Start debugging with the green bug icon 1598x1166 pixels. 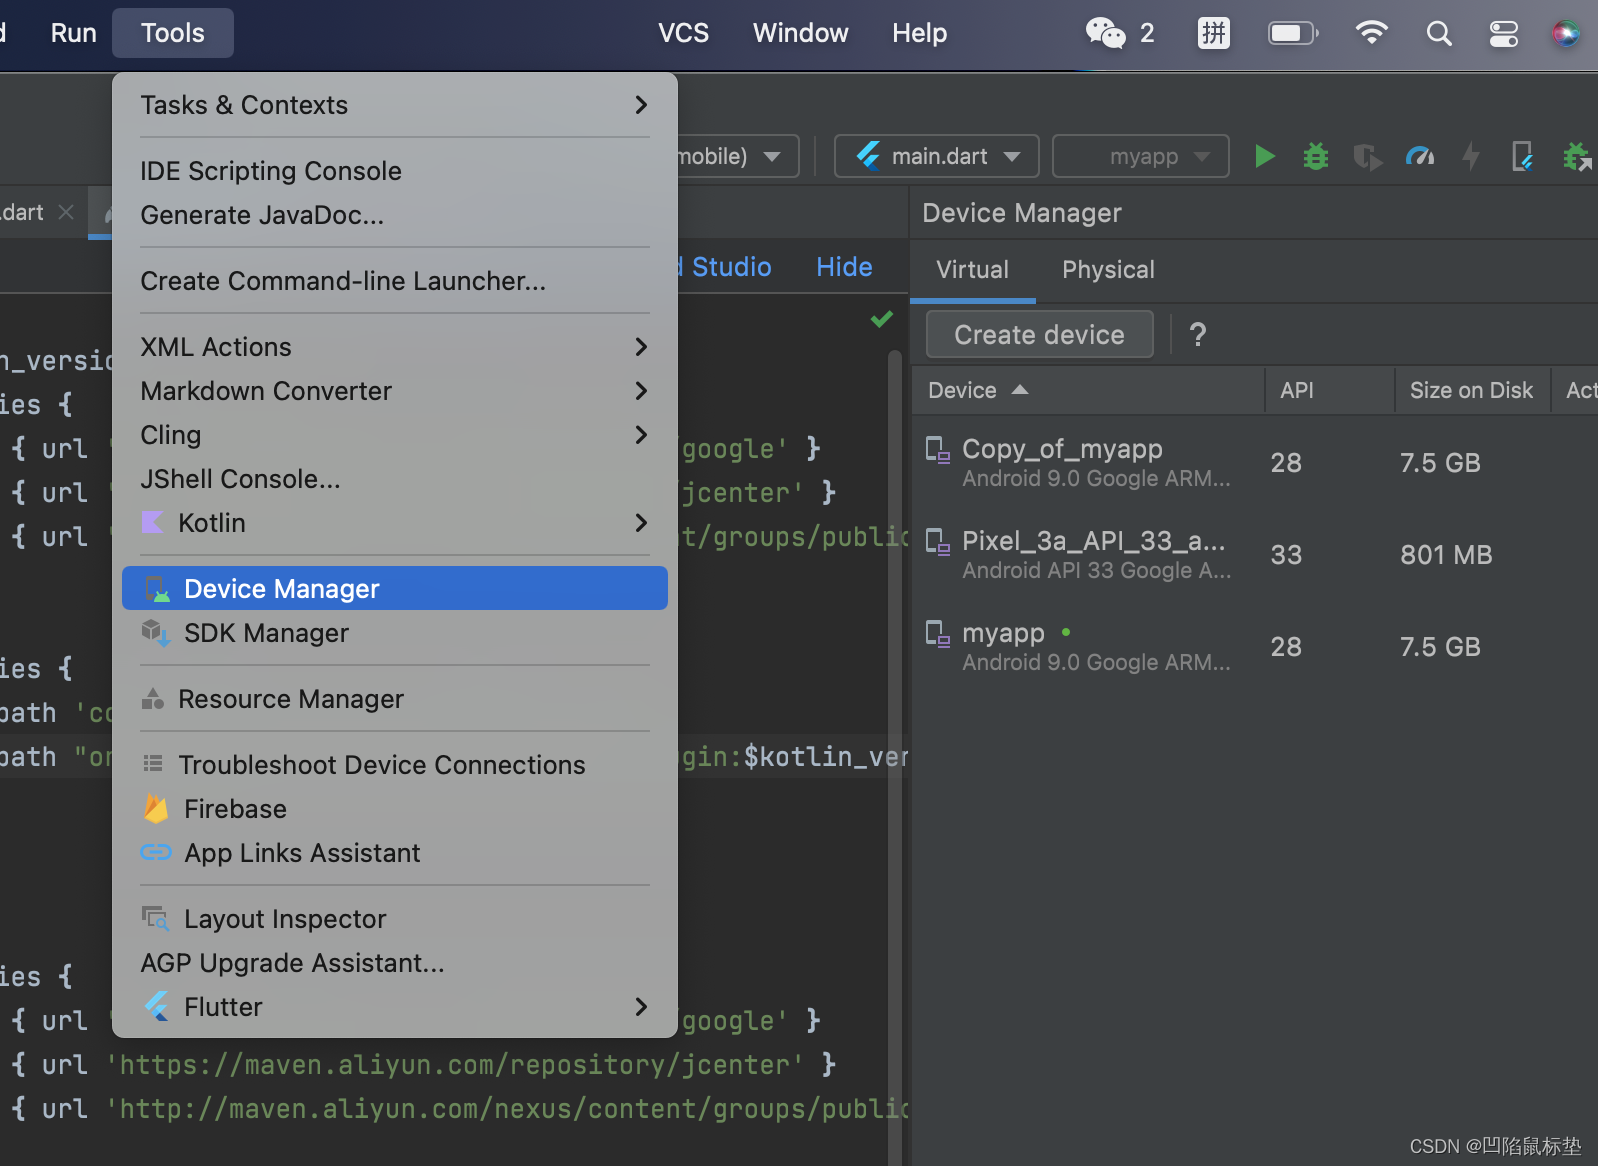click(1316, 156)
